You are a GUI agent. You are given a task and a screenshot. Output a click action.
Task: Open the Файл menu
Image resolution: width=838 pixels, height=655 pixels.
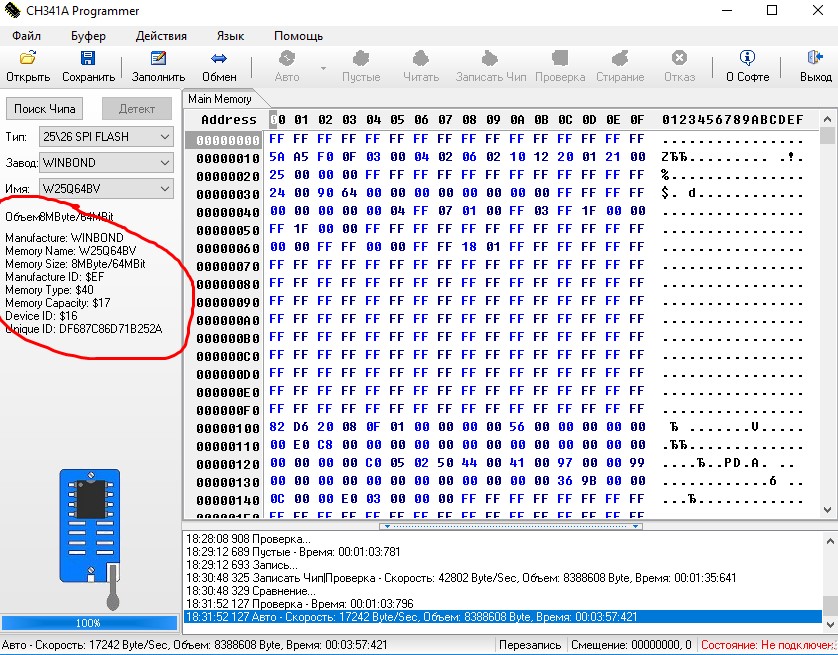coord(26,36)
